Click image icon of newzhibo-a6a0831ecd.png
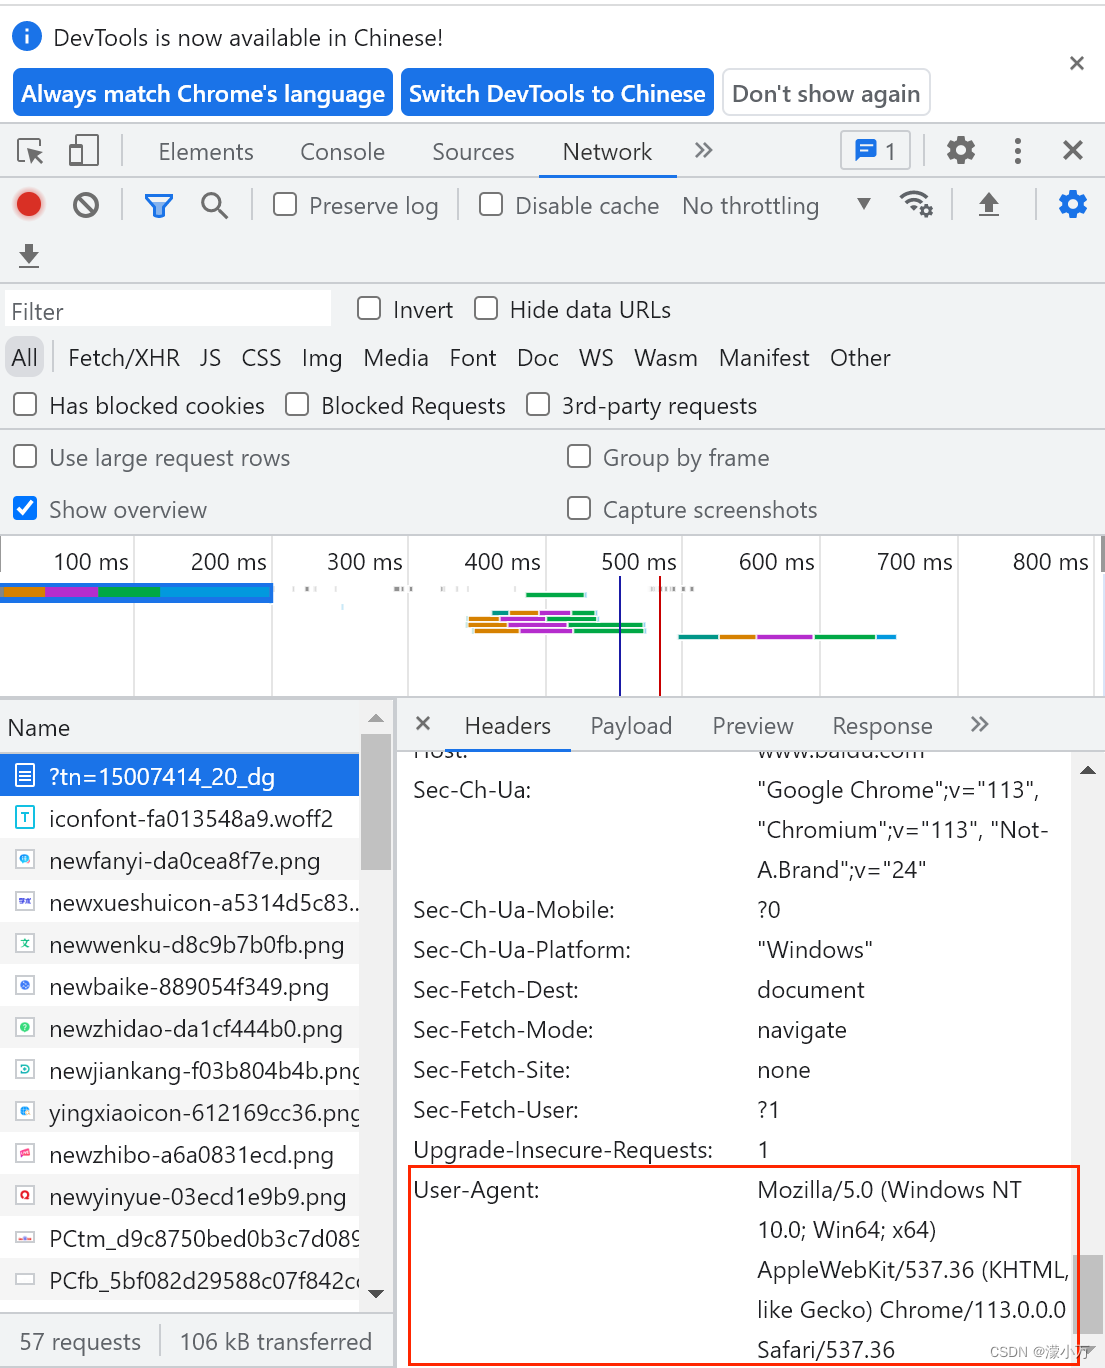The image size is (1105, 1368). coord(25,1154)
